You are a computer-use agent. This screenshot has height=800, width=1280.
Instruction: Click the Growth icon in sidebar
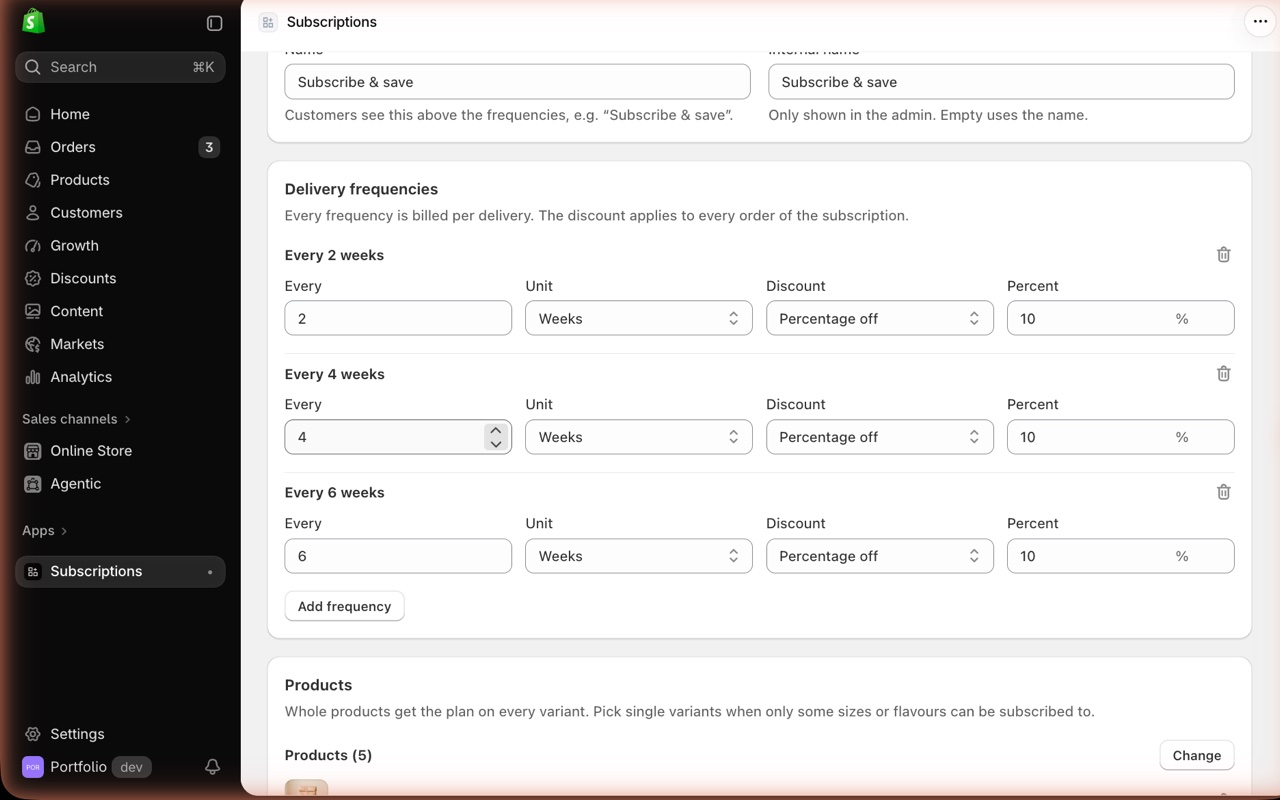tap(33, 246)
